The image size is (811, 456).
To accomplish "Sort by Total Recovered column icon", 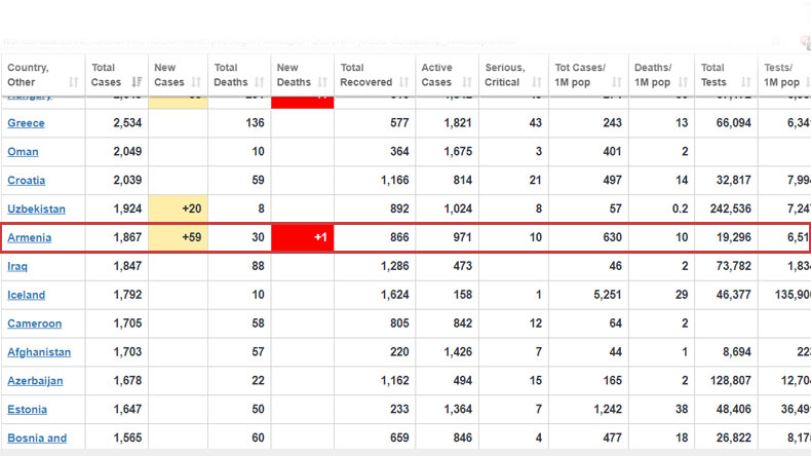I will (x=404, y=82).
